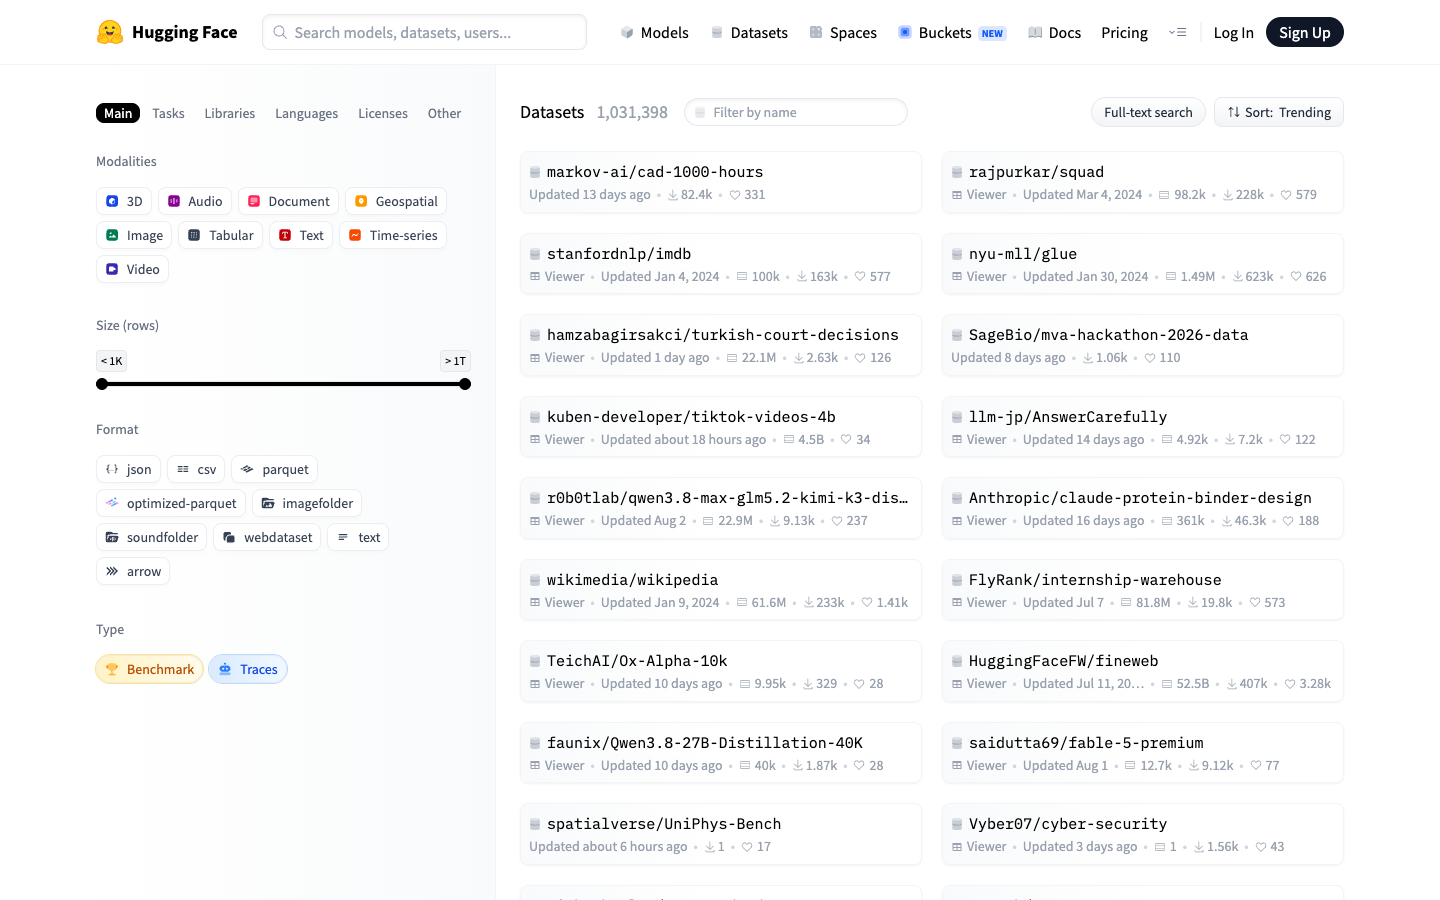Image resolution: width=1440 pixels, height=900 pixels.
Task: Click the imagefolder format icon
Action: coord(268,503)
